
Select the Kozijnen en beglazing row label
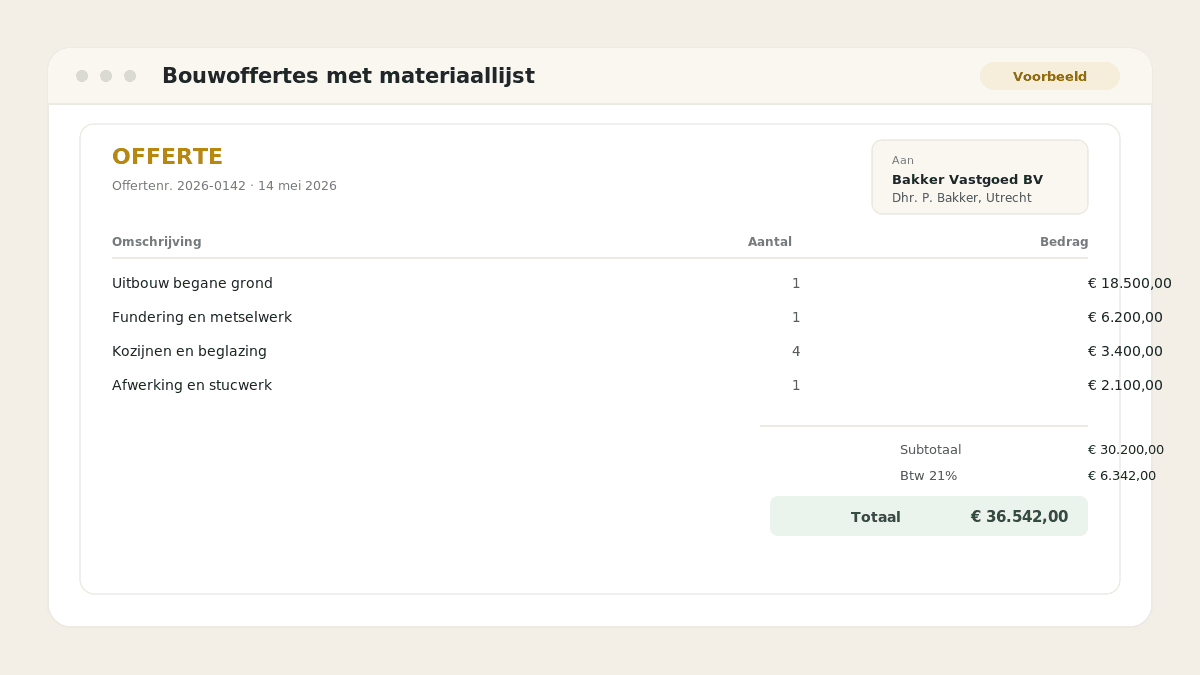pos(189,351)
